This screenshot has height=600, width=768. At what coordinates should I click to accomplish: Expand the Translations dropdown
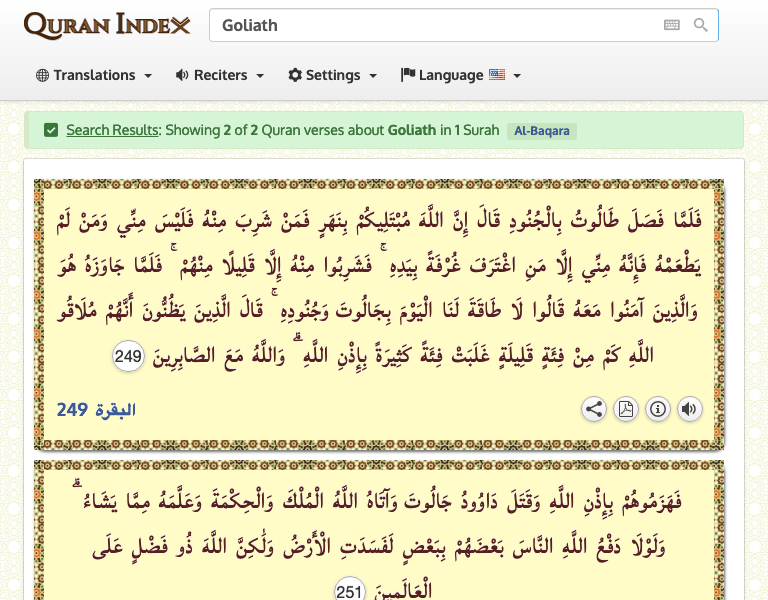[93, 75]
